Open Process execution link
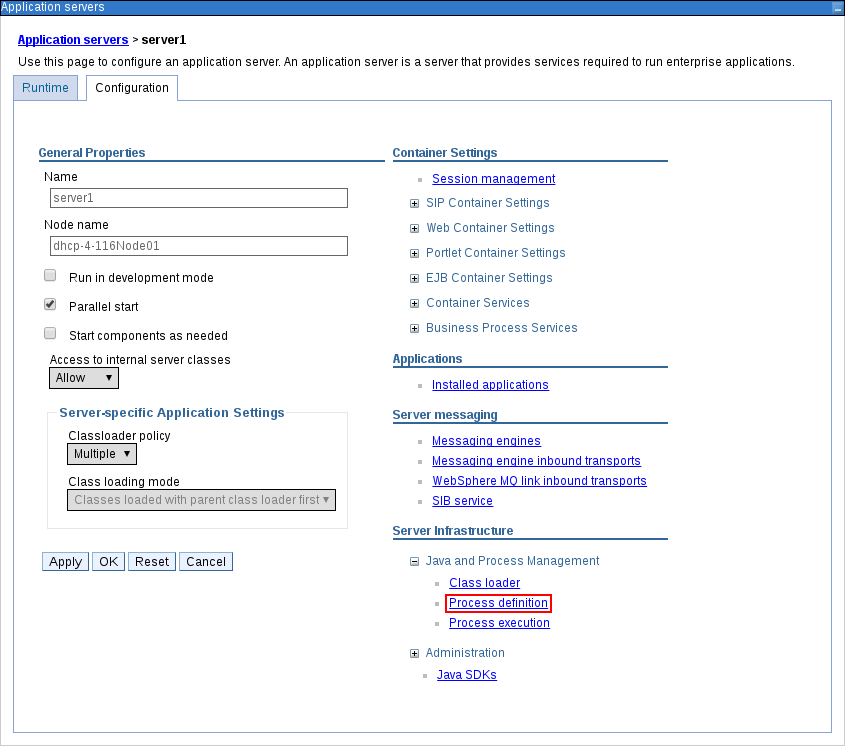Image resolution: width=845 pixels, height=746 pixels. (500, 623)
